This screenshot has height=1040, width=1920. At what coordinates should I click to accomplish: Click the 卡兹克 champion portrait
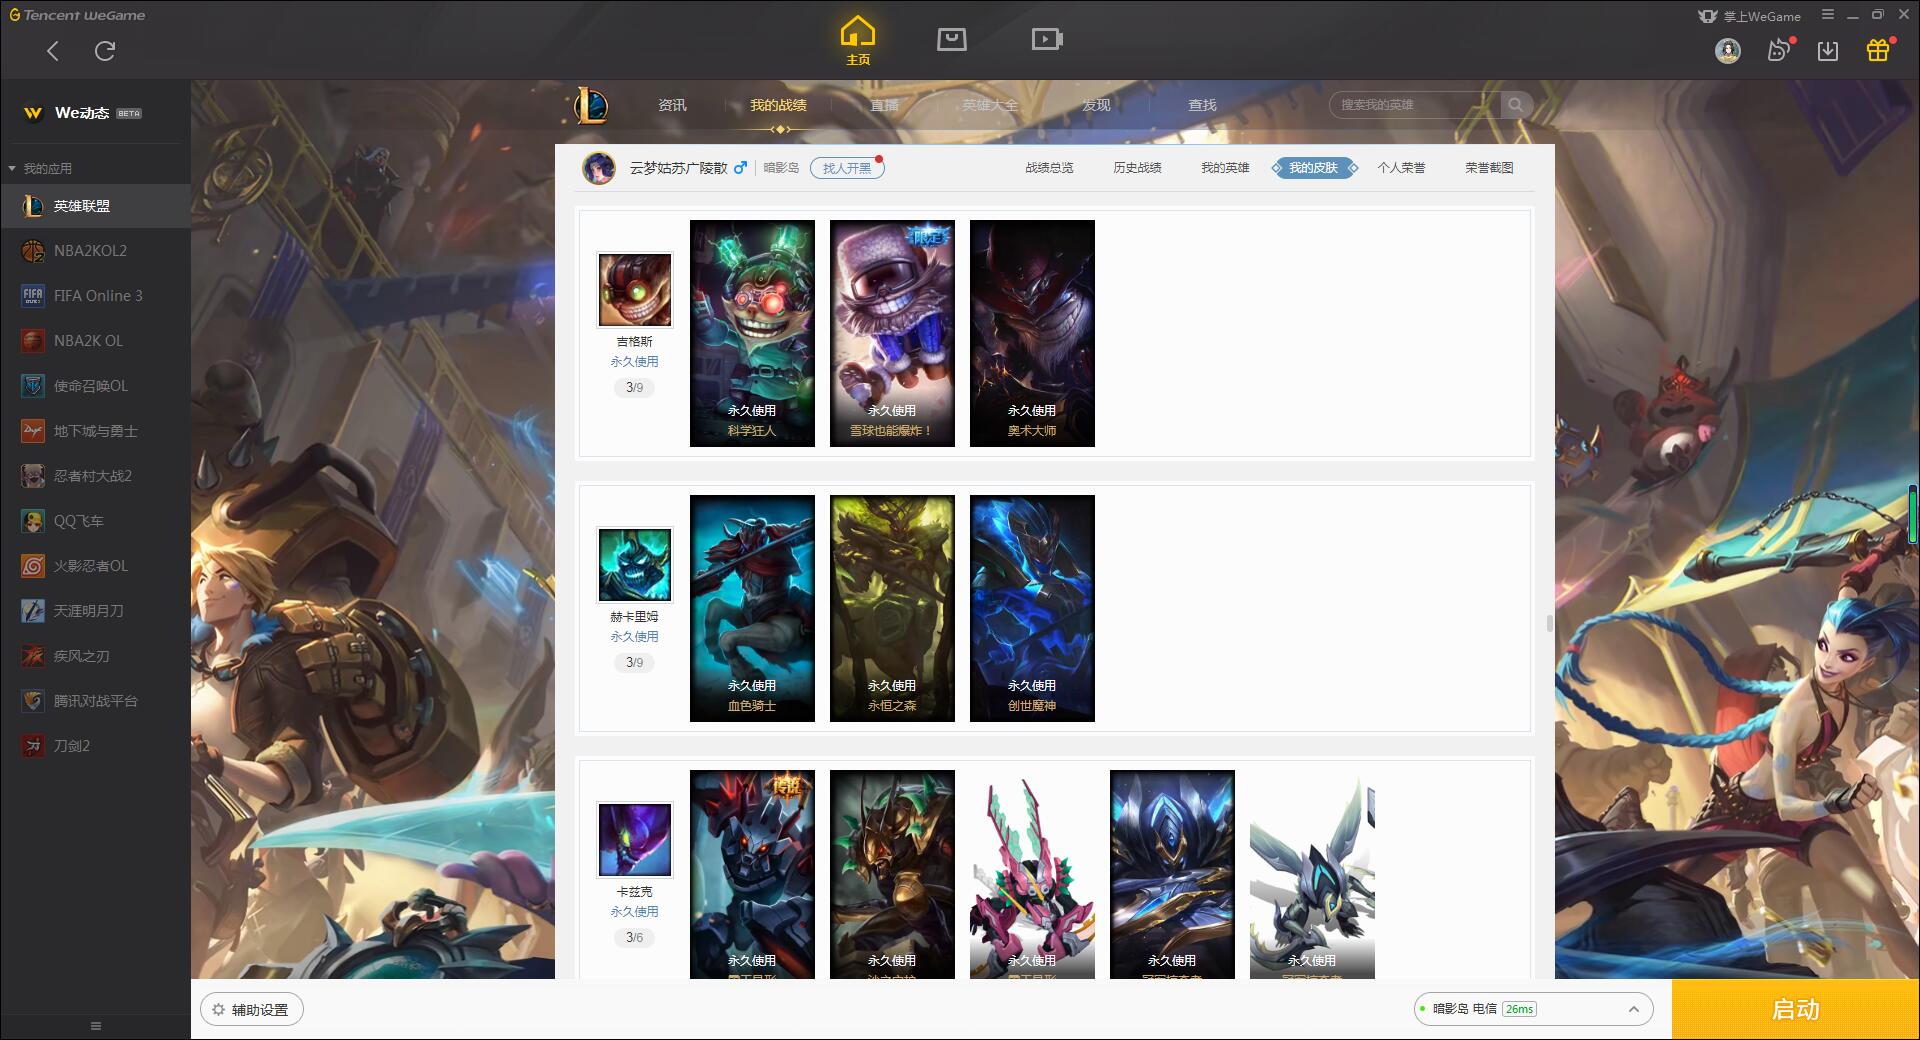click(x=635, y=840)
